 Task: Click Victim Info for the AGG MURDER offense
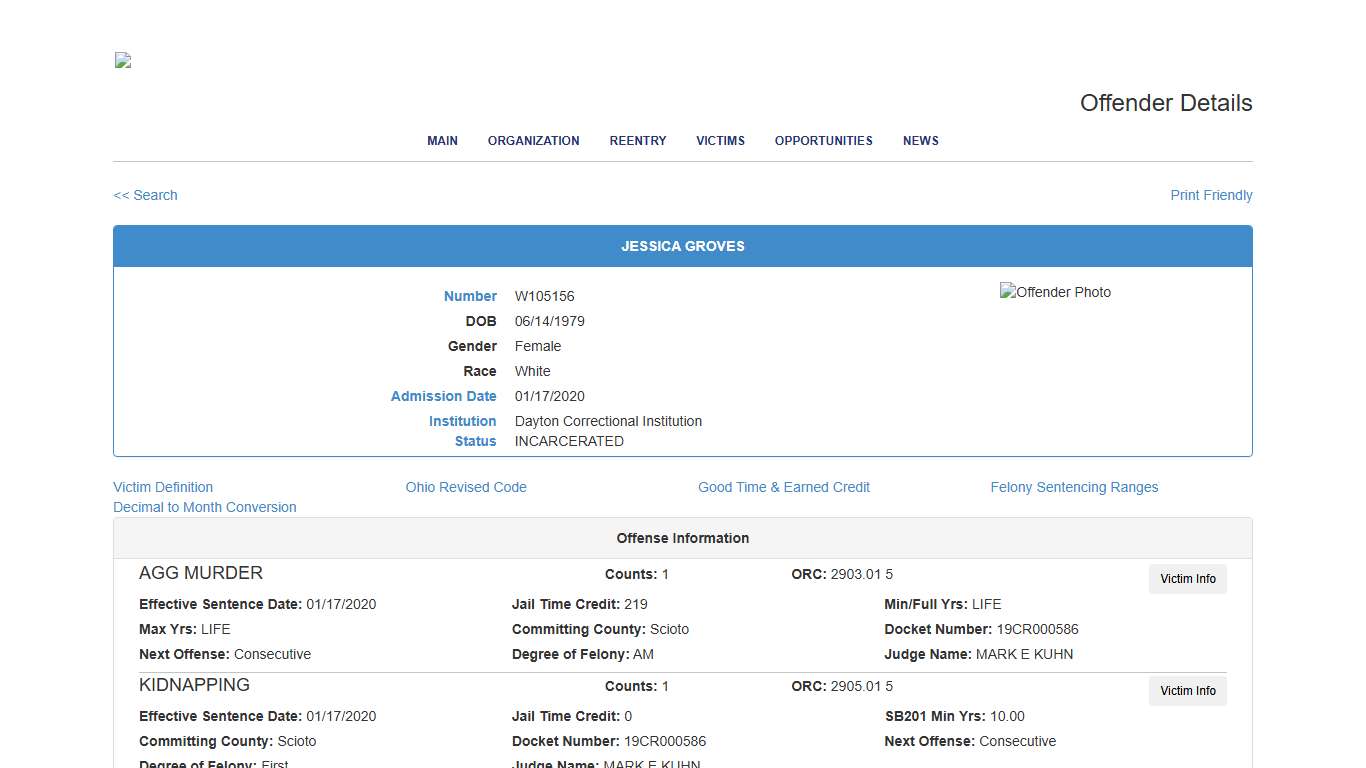[x=1187, y=579]
